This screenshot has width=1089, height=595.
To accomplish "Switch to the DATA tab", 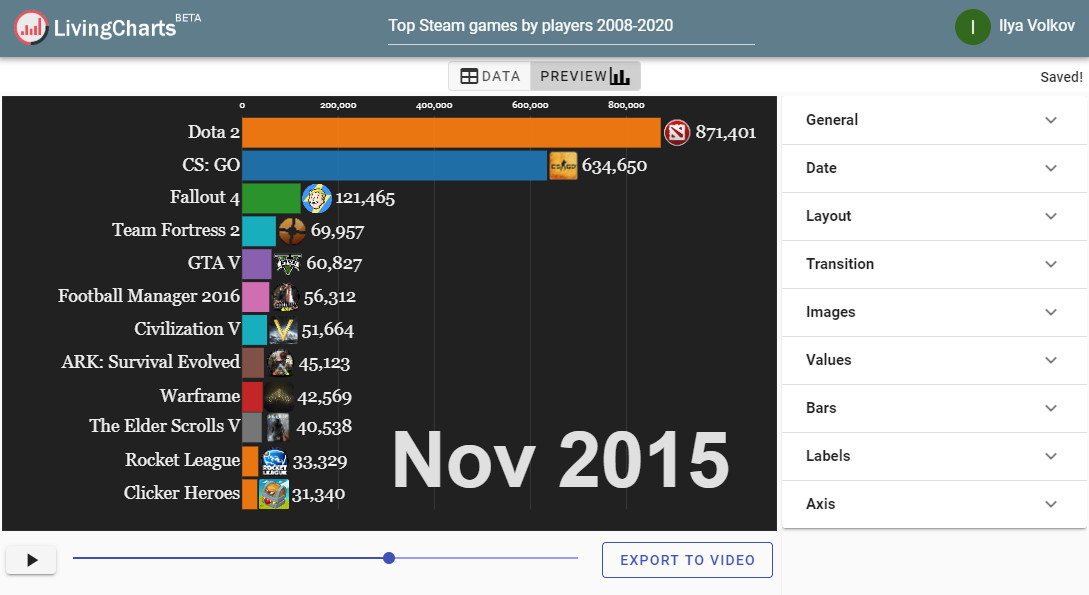I will [x=490, y=76].
